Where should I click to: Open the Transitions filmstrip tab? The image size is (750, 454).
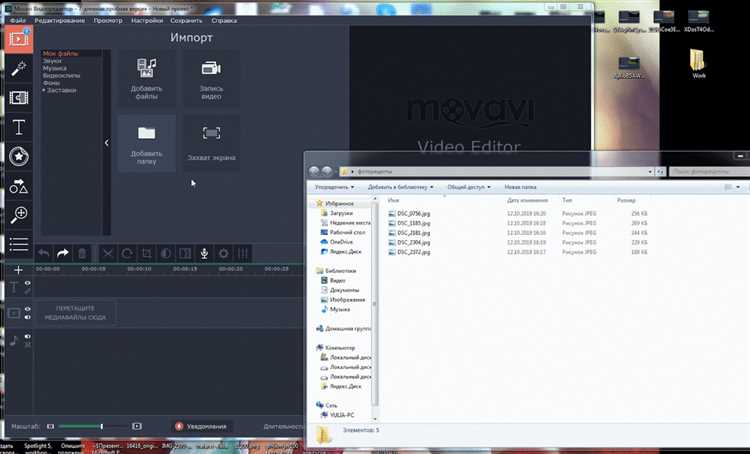[x=19, y=98]
